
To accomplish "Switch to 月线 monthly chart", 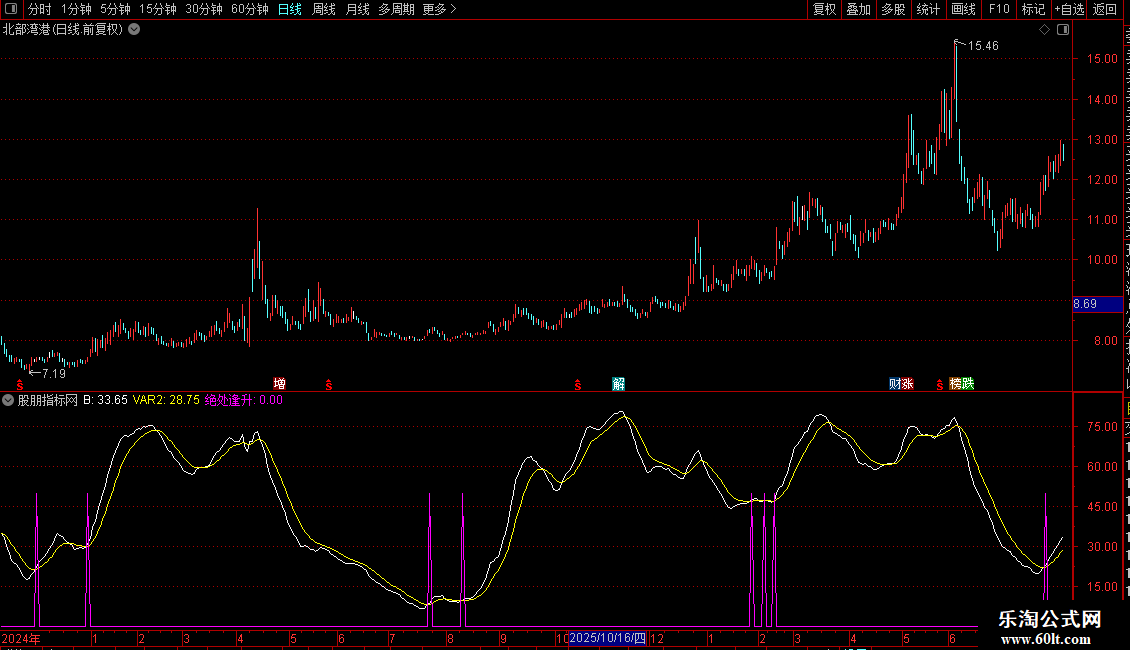I will 357,9.
